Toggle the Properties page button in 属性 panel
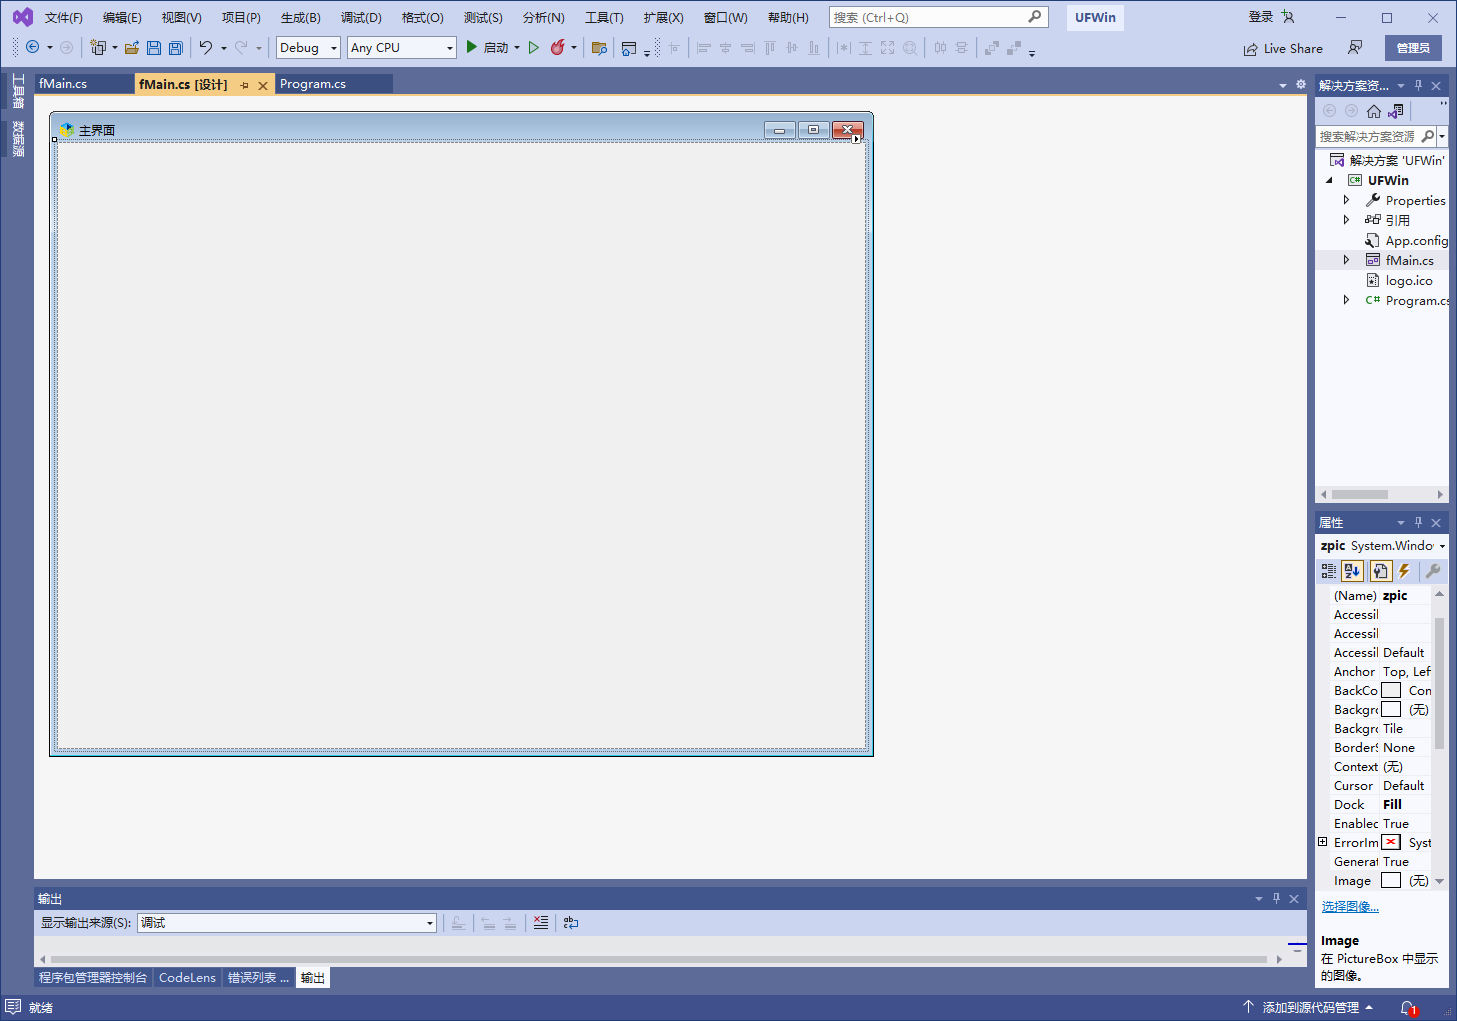The image size is (1457, 1021). 1381,571
